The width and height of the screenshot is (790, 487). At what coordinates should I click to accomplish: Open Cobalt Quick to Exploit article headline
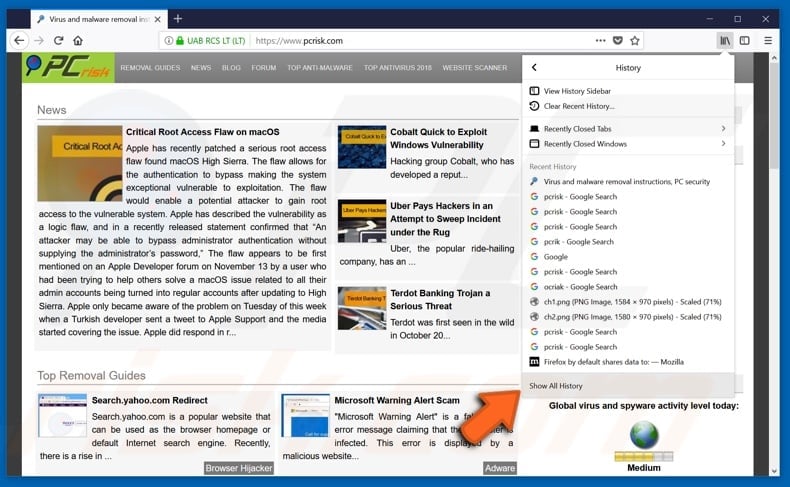[x=438, y=138]
